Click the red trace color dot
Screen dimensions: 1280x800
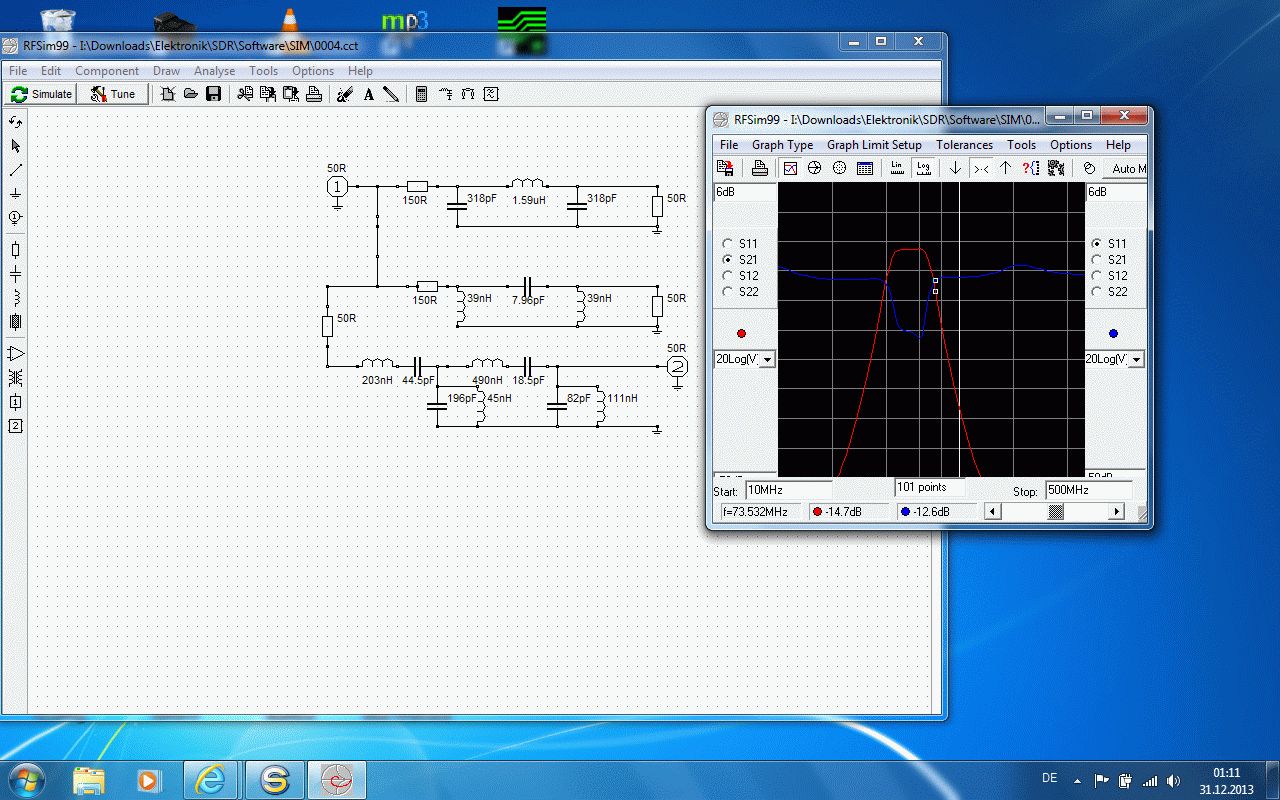(741, 333)
